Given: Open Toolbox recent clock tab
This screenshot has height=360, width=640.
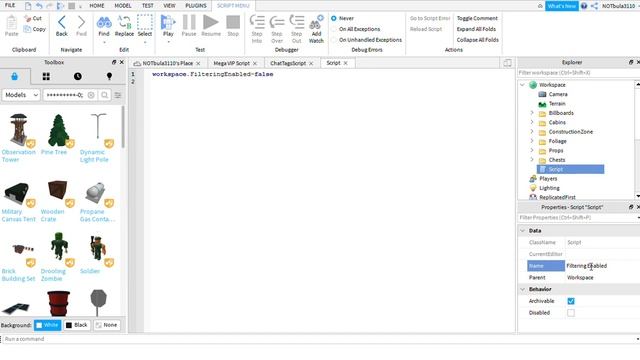Looking at the screenshot, I should coord(78,76).
